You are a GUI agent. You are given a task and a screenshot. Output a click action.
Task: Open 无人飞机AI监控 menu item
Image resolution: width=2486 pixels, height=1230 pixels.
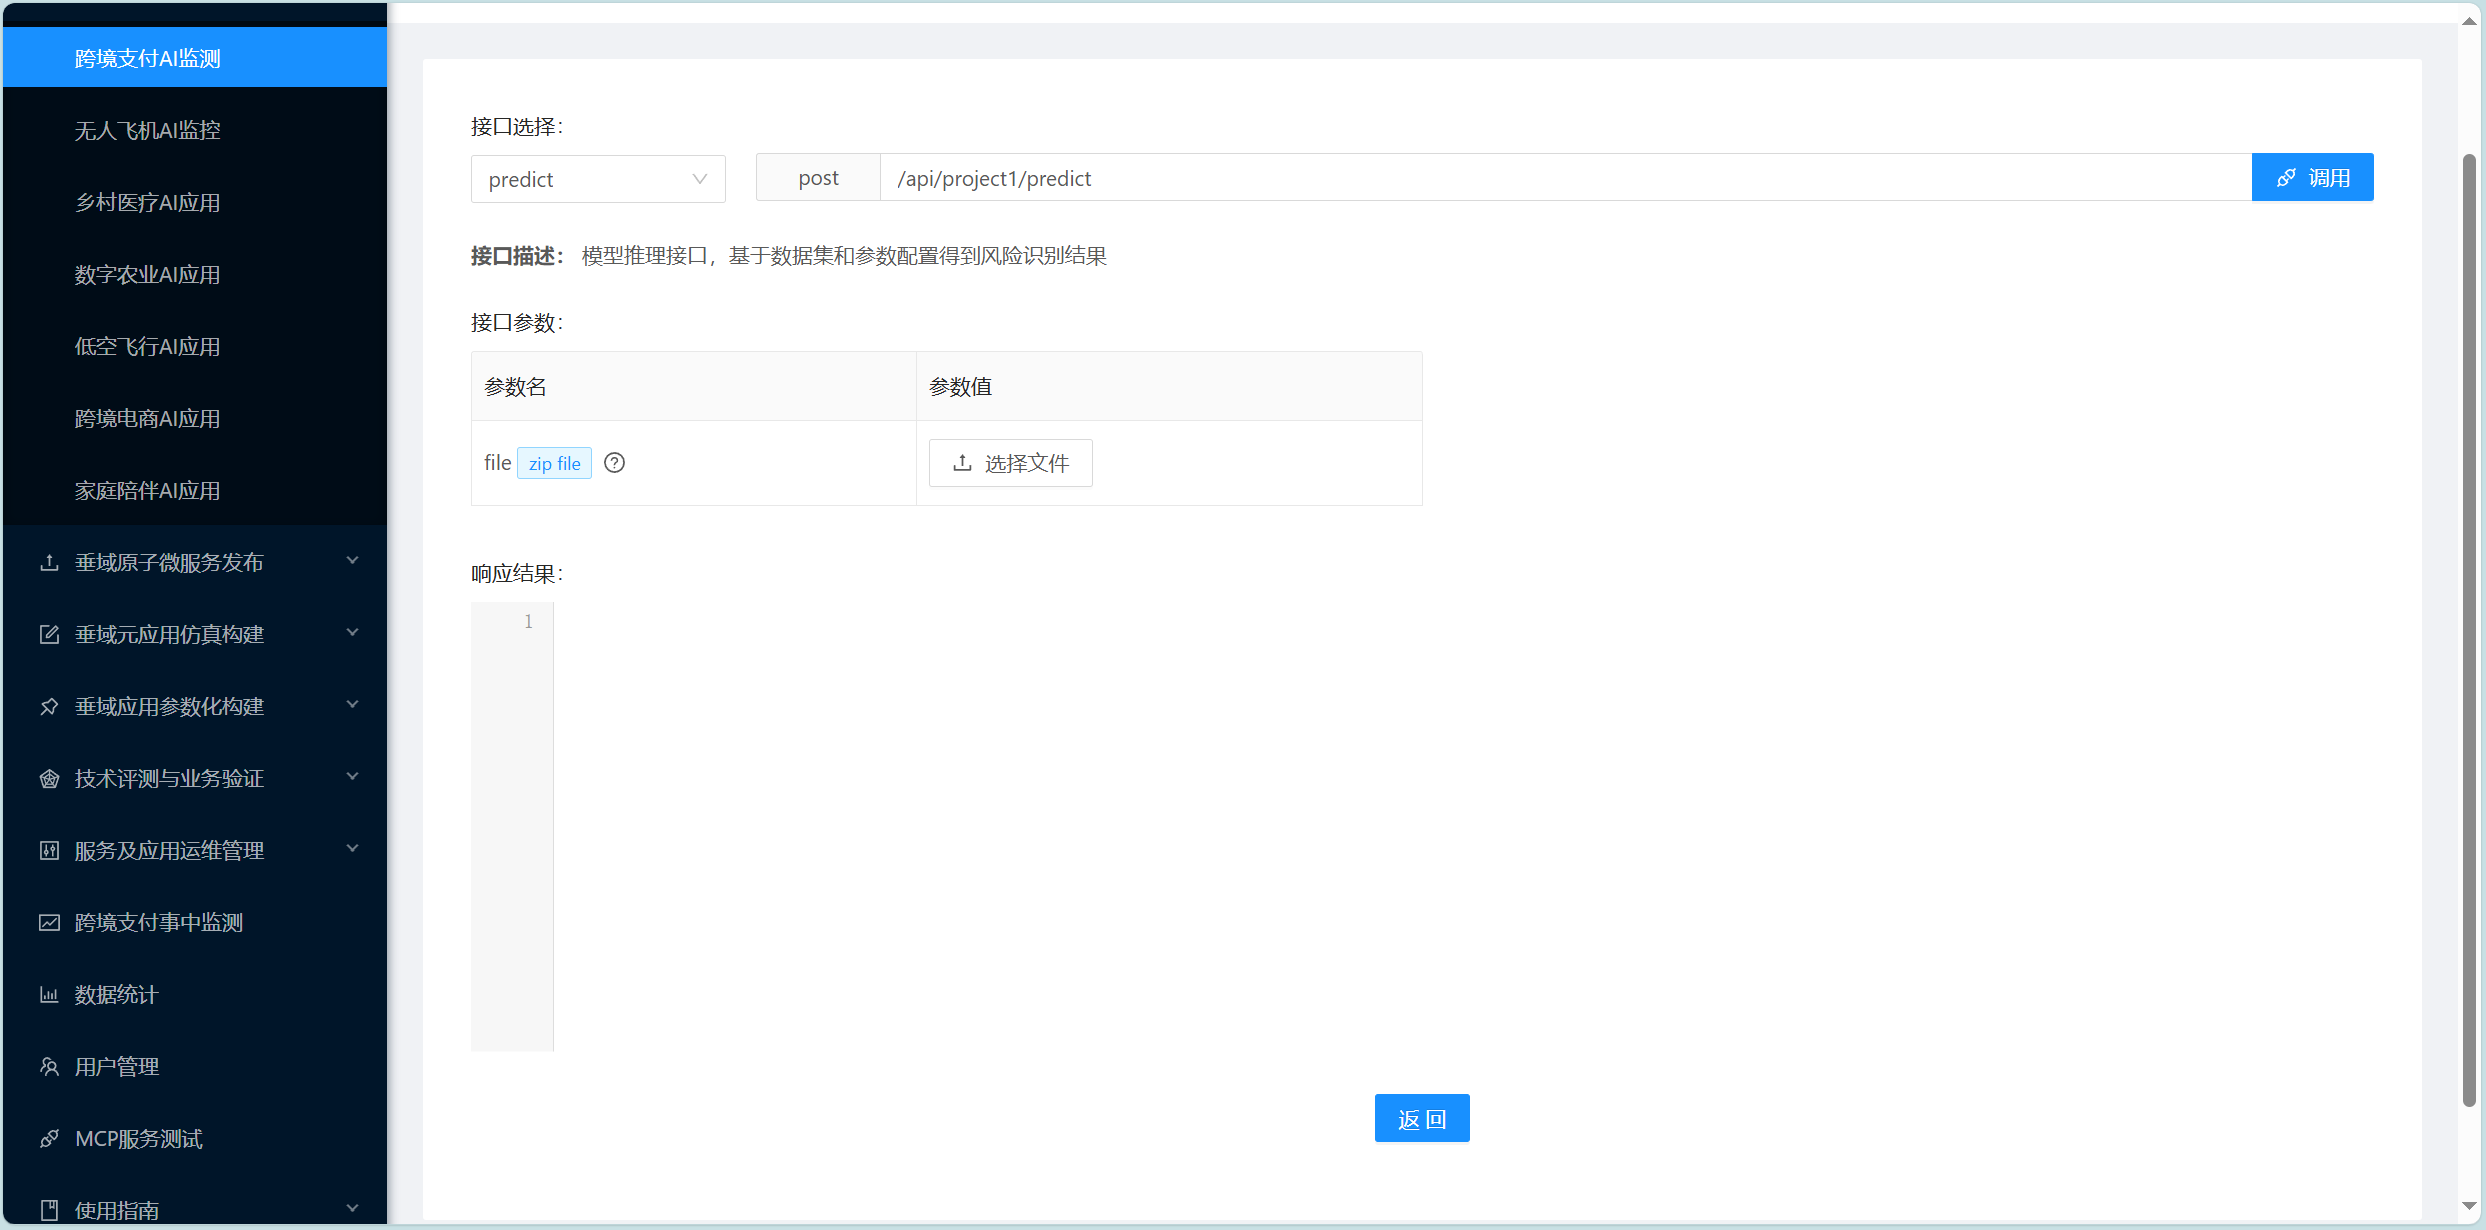point(195,130)
